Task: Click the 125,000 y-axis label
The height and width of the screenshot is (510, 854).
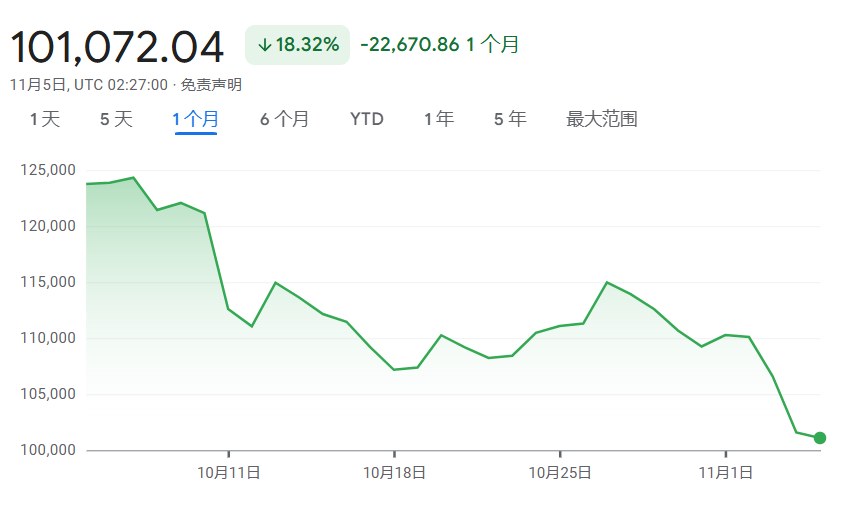Action: click(x=48, y=170)
